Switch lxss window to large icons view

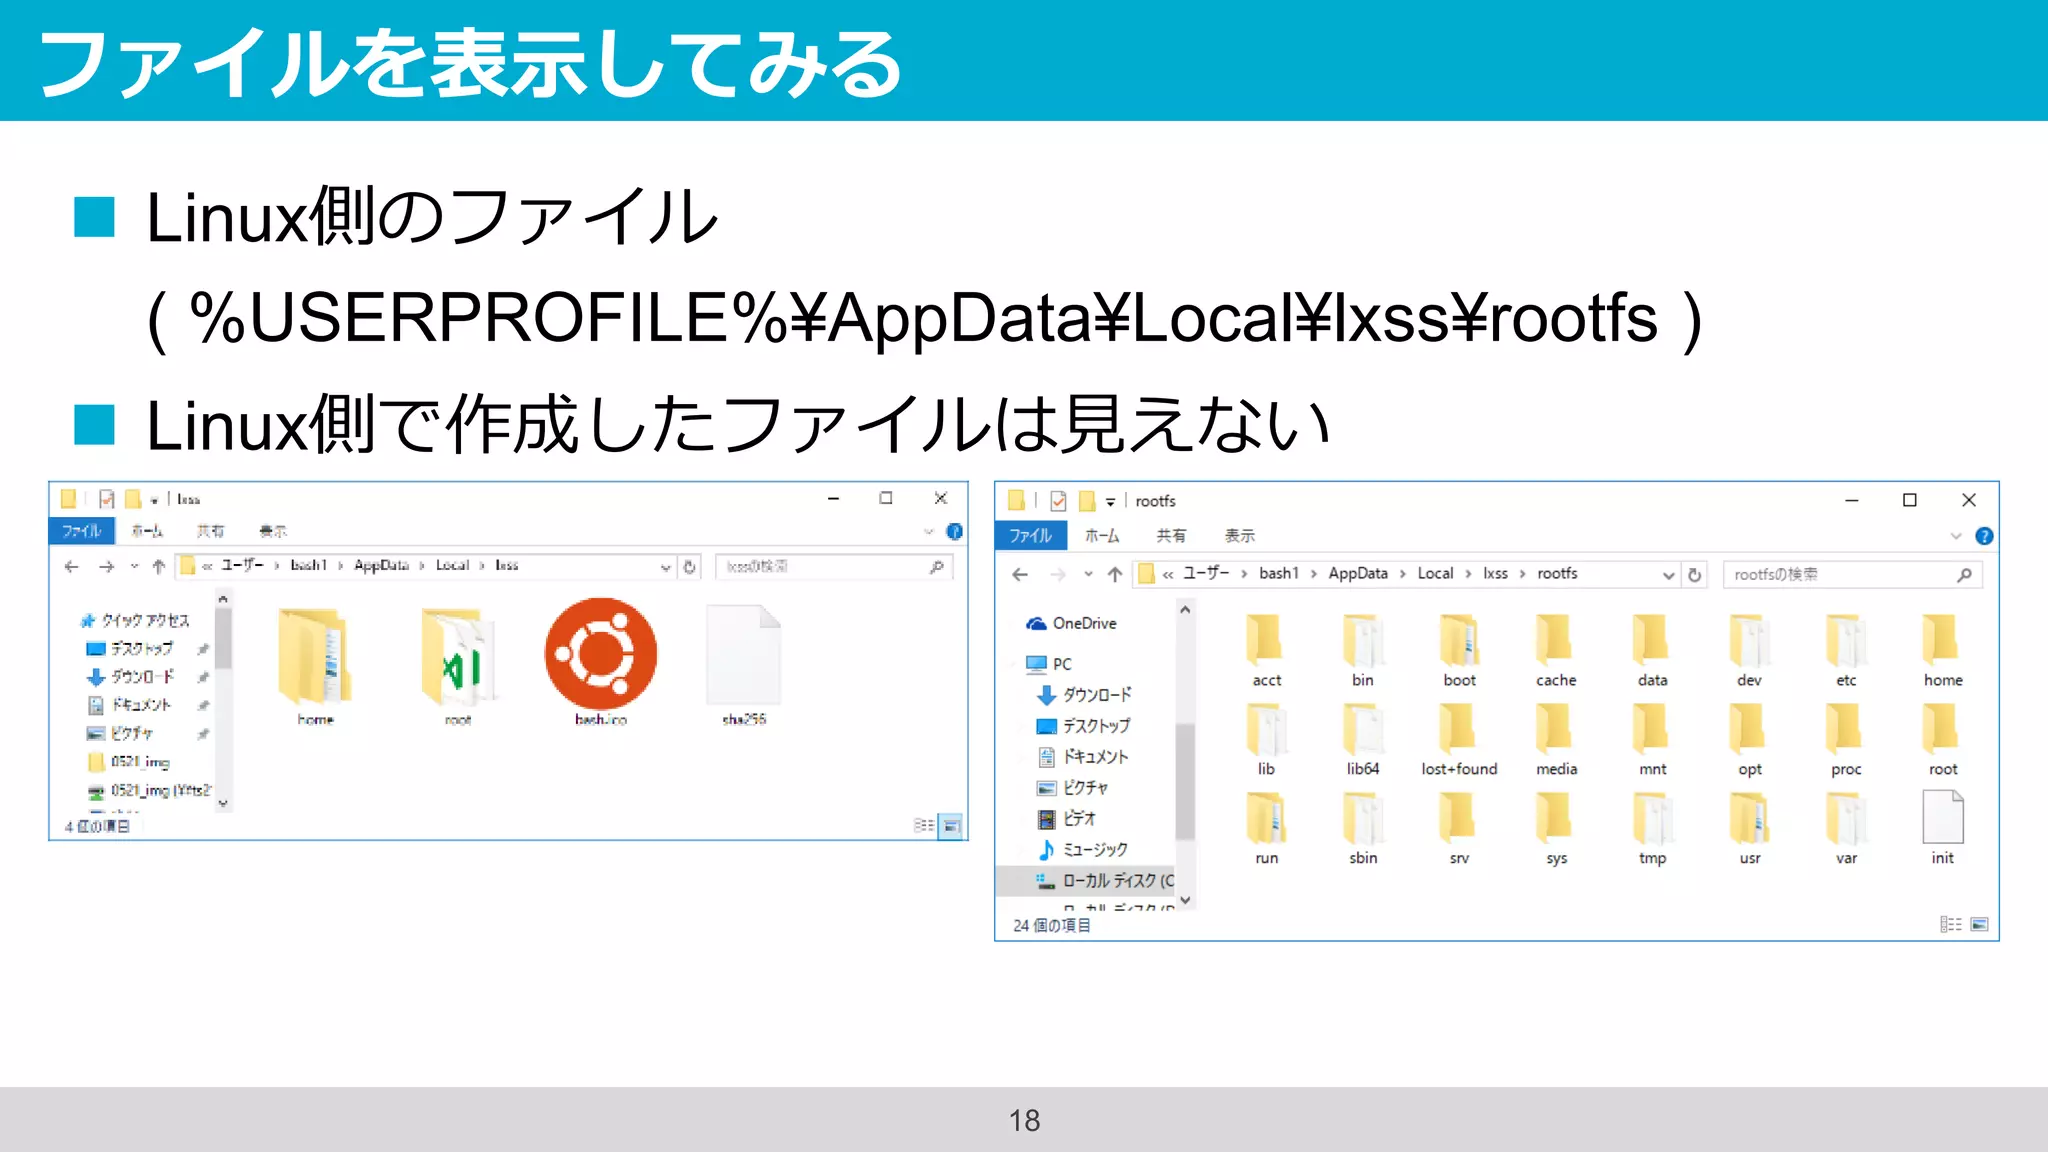pos(951,826)
